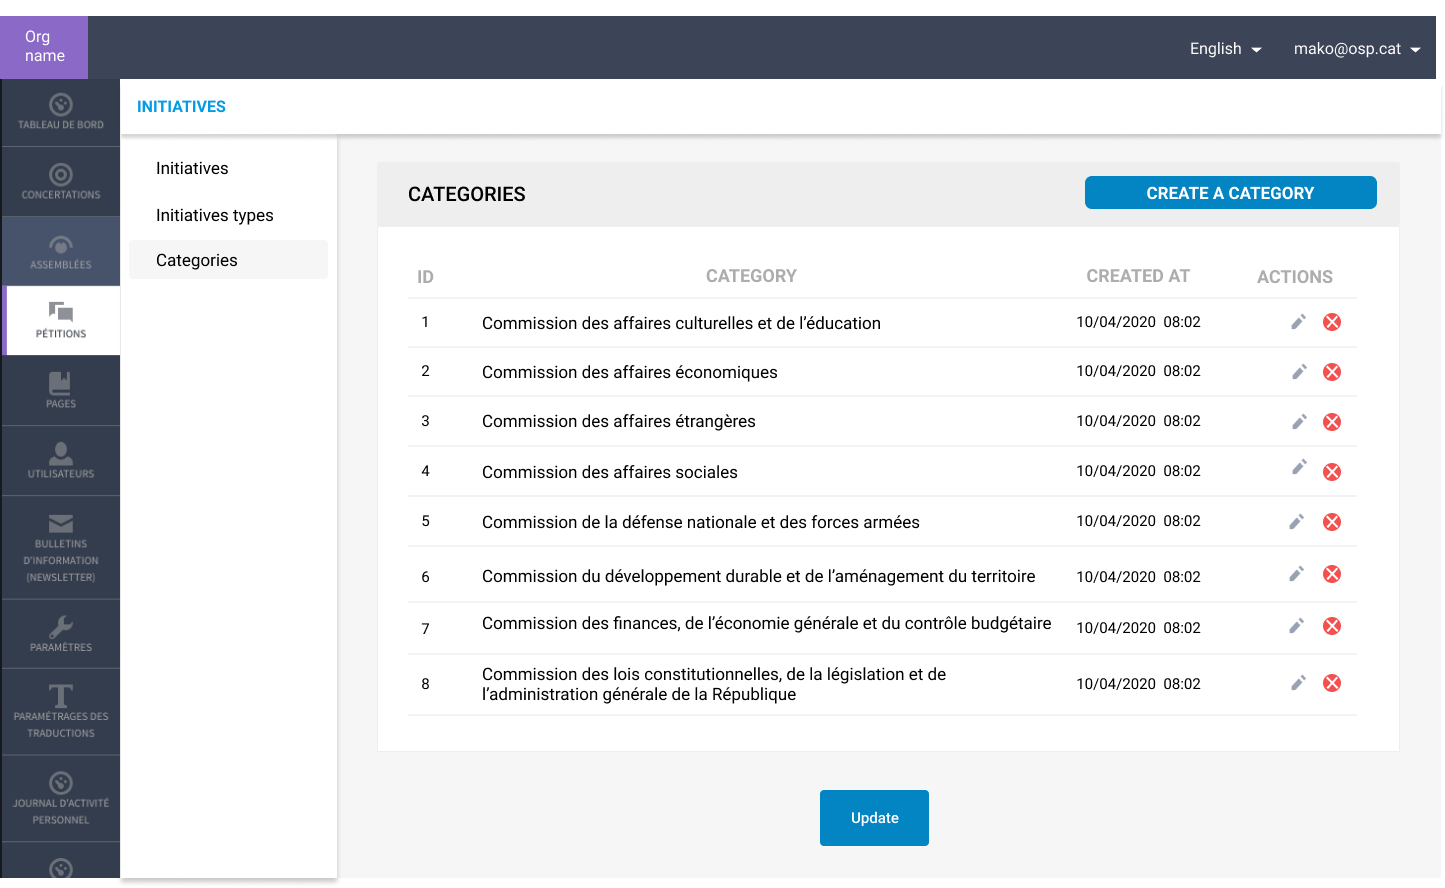Select Initiatives in the submenu
Image resolution: width=1445 pixels, height=888 pixels.
coord(192,168)
